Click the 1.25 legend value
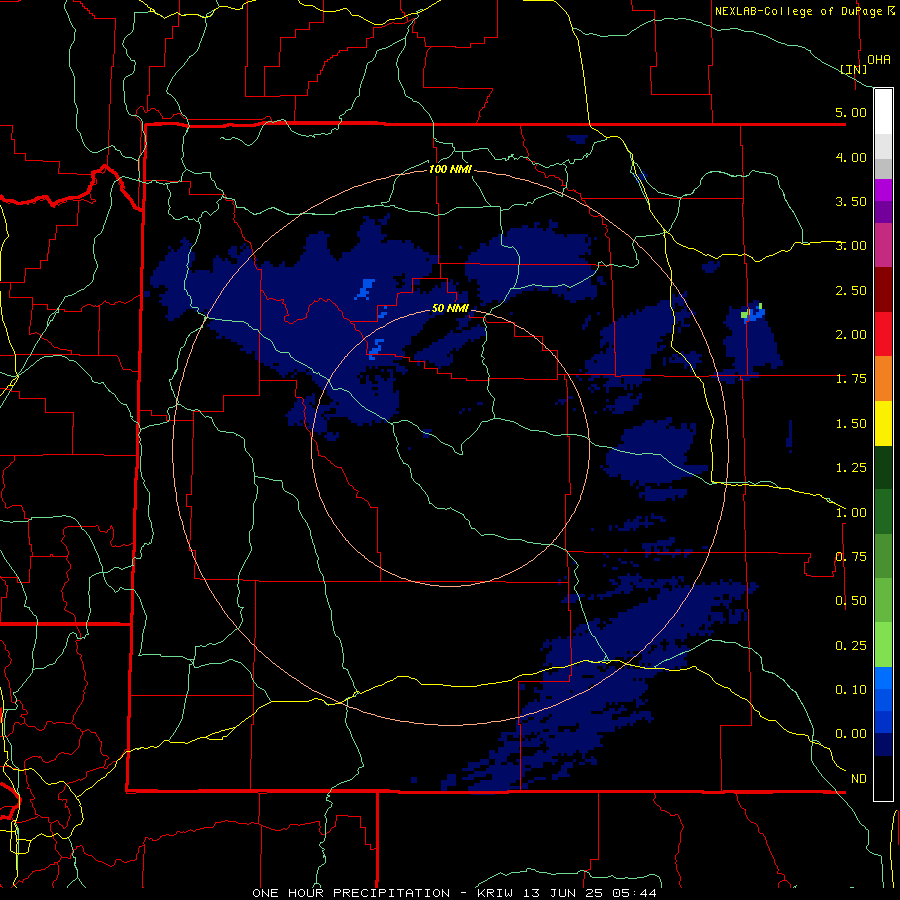900x900 pixels. [851, 468]
